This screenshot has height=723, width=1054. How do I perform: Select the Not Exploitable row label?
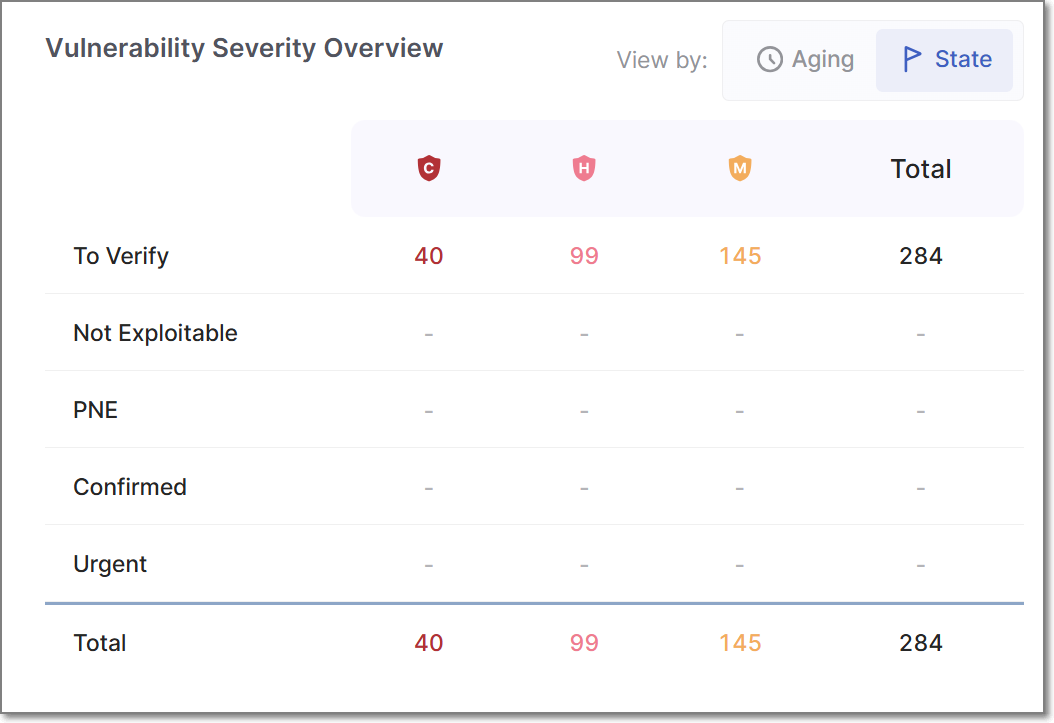point(155,333)
